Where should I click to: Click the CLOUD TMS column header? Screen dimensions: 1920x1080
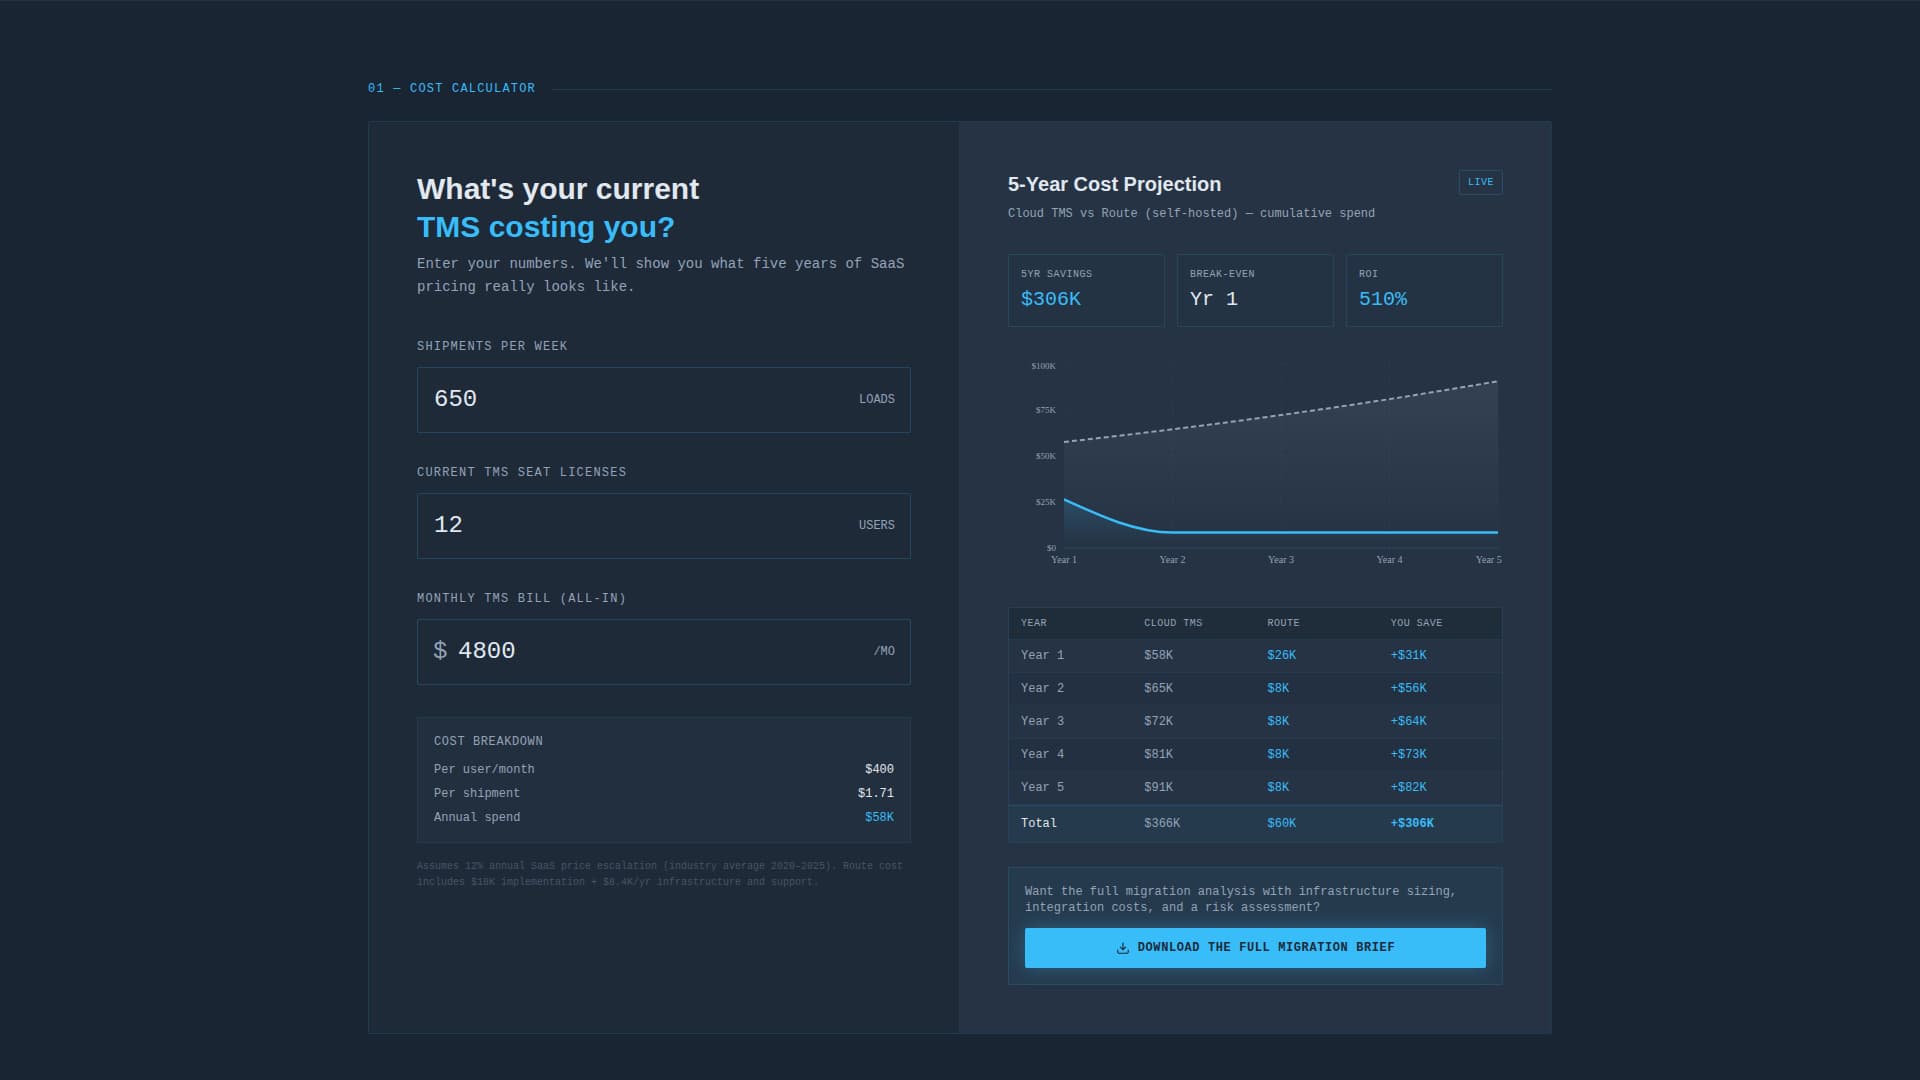tap(1173, 623)
